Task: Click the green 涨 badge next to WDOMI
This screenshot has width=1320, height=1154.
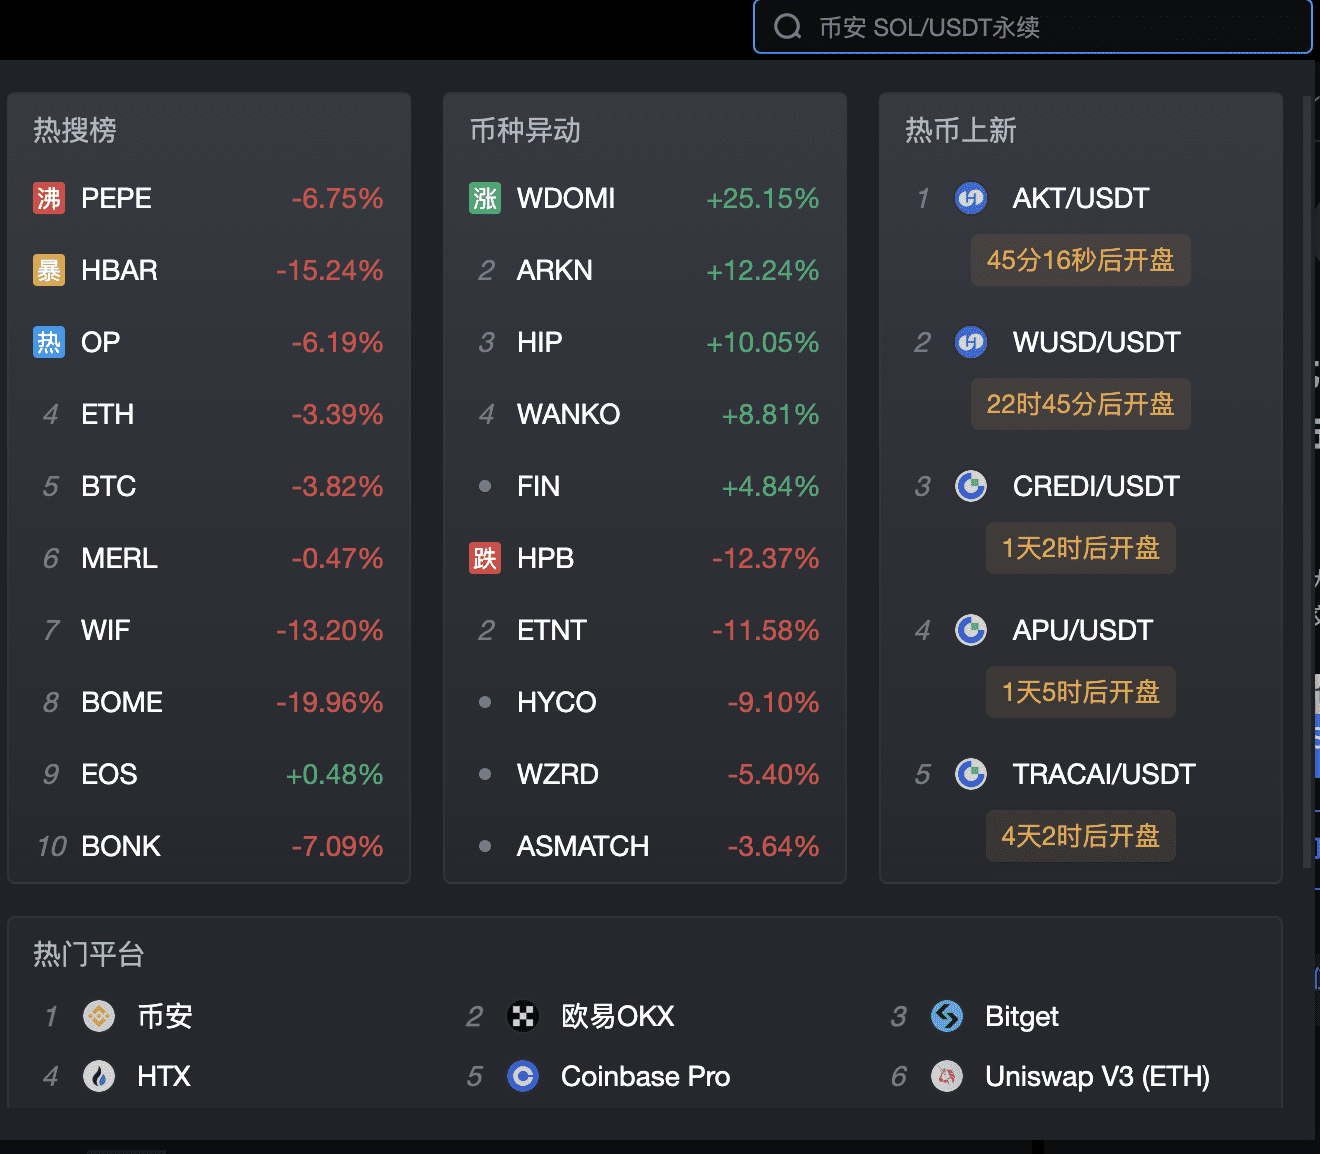Action: (x=485, y=198)
